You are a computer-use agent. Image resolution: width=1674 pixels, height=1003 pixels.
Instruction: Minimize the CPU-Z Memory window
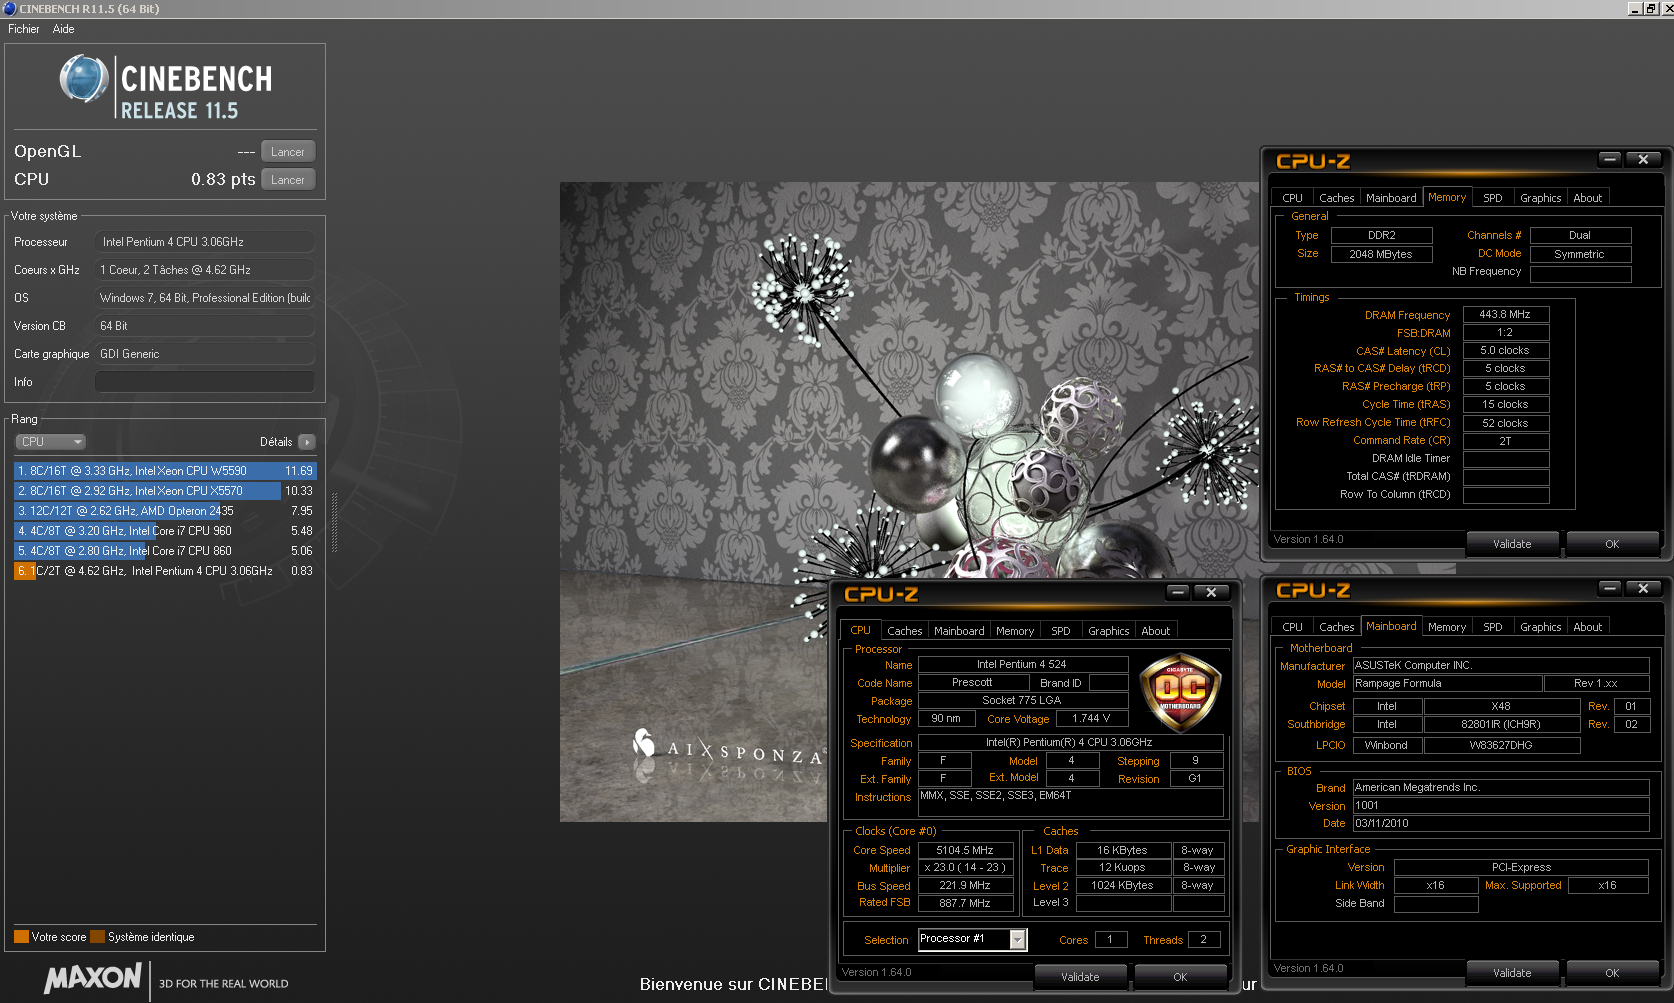(1609, 159)
